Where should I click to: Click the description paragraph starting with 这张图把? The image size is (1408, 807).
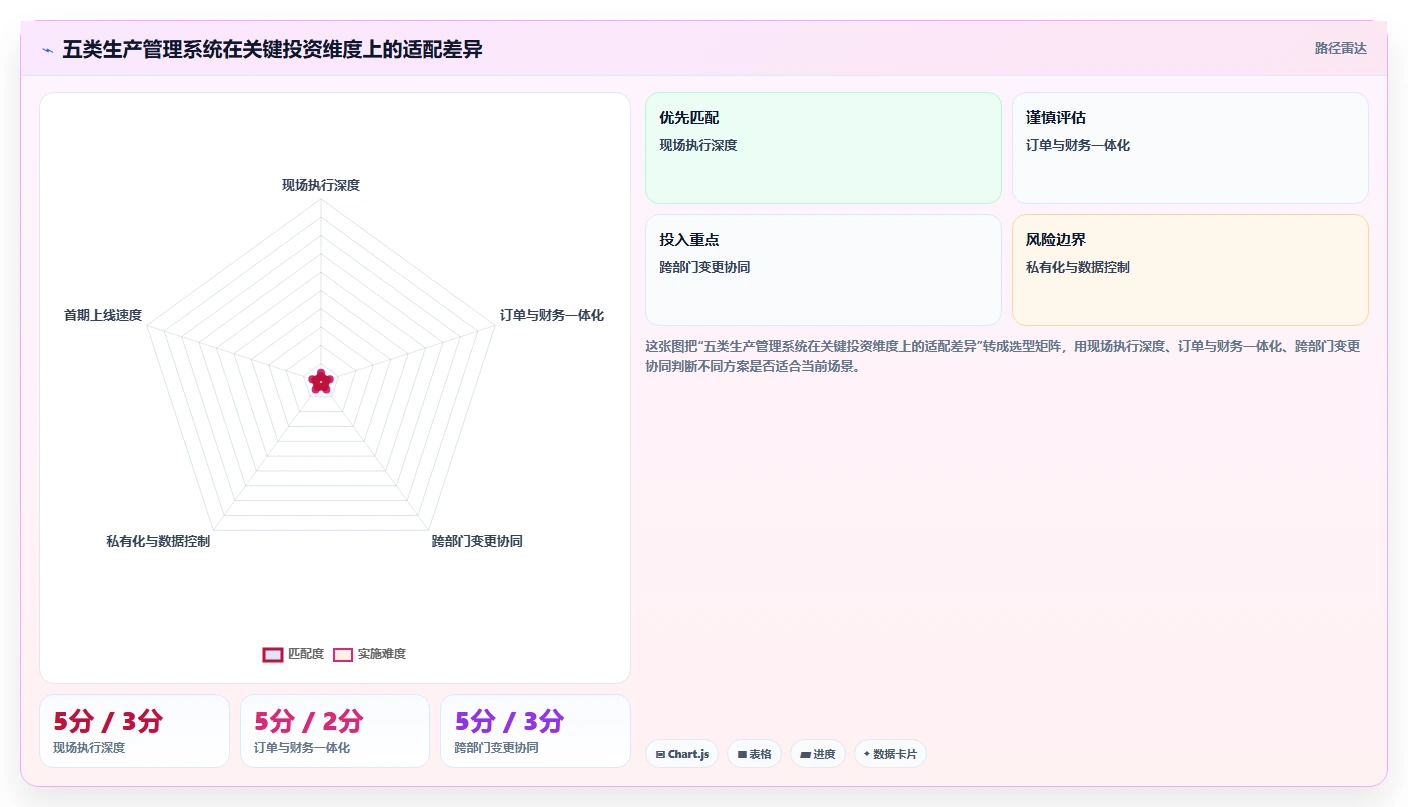pos(1003,356)
